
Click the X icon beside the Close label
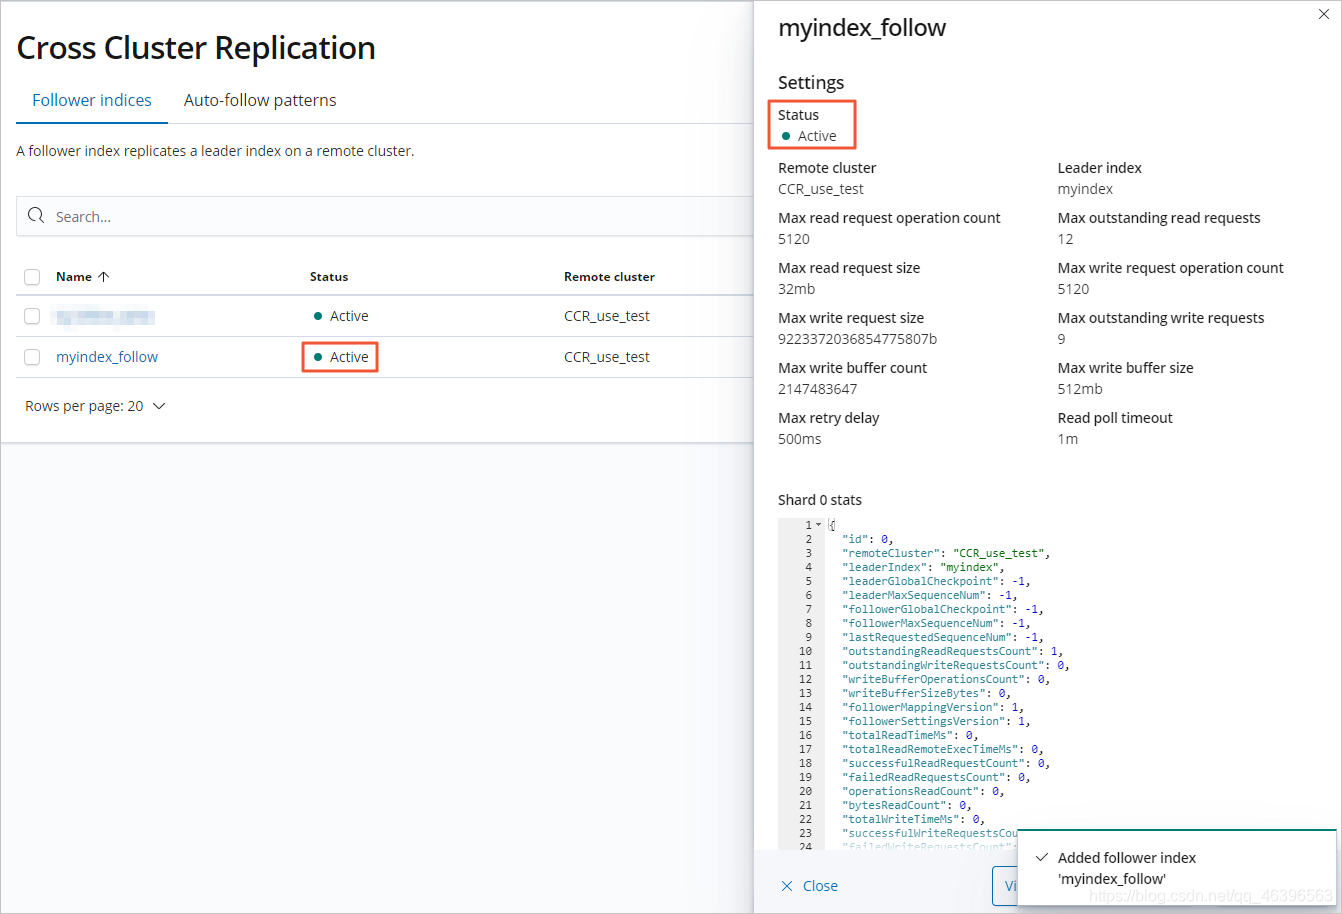click(x=787, y=886)
